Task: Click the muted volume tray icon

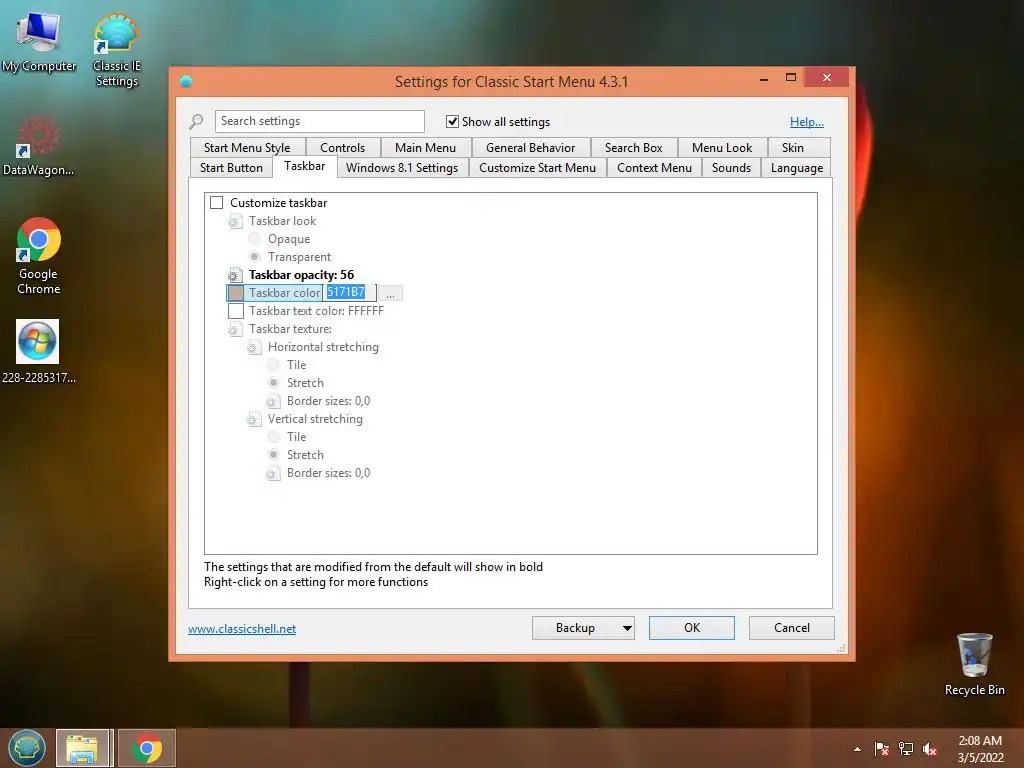Action: coord(930,749)
